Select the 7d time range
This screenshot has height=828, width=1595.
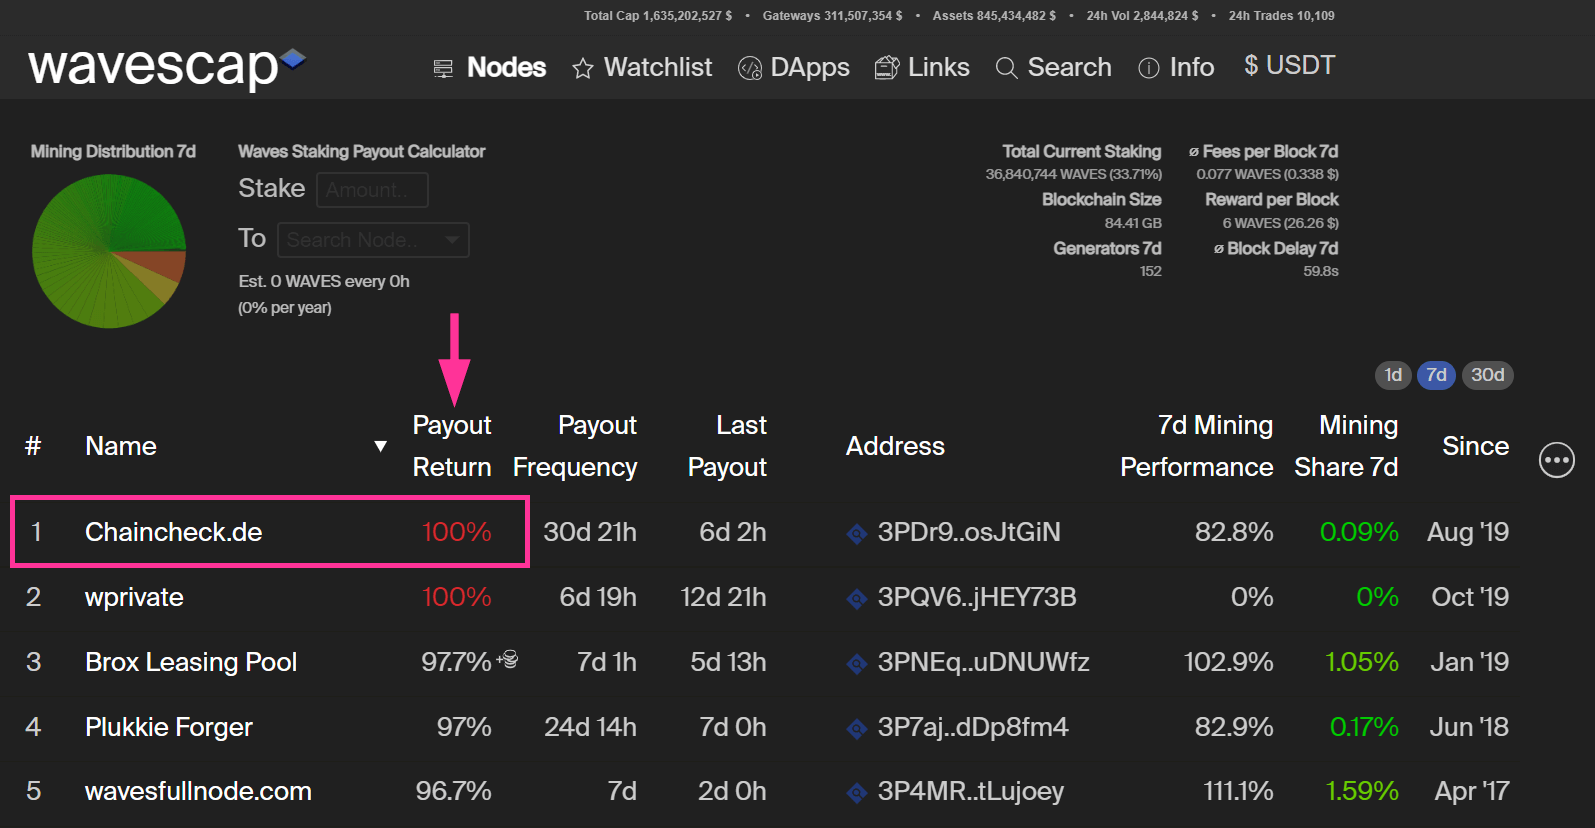pos(1436,375)
